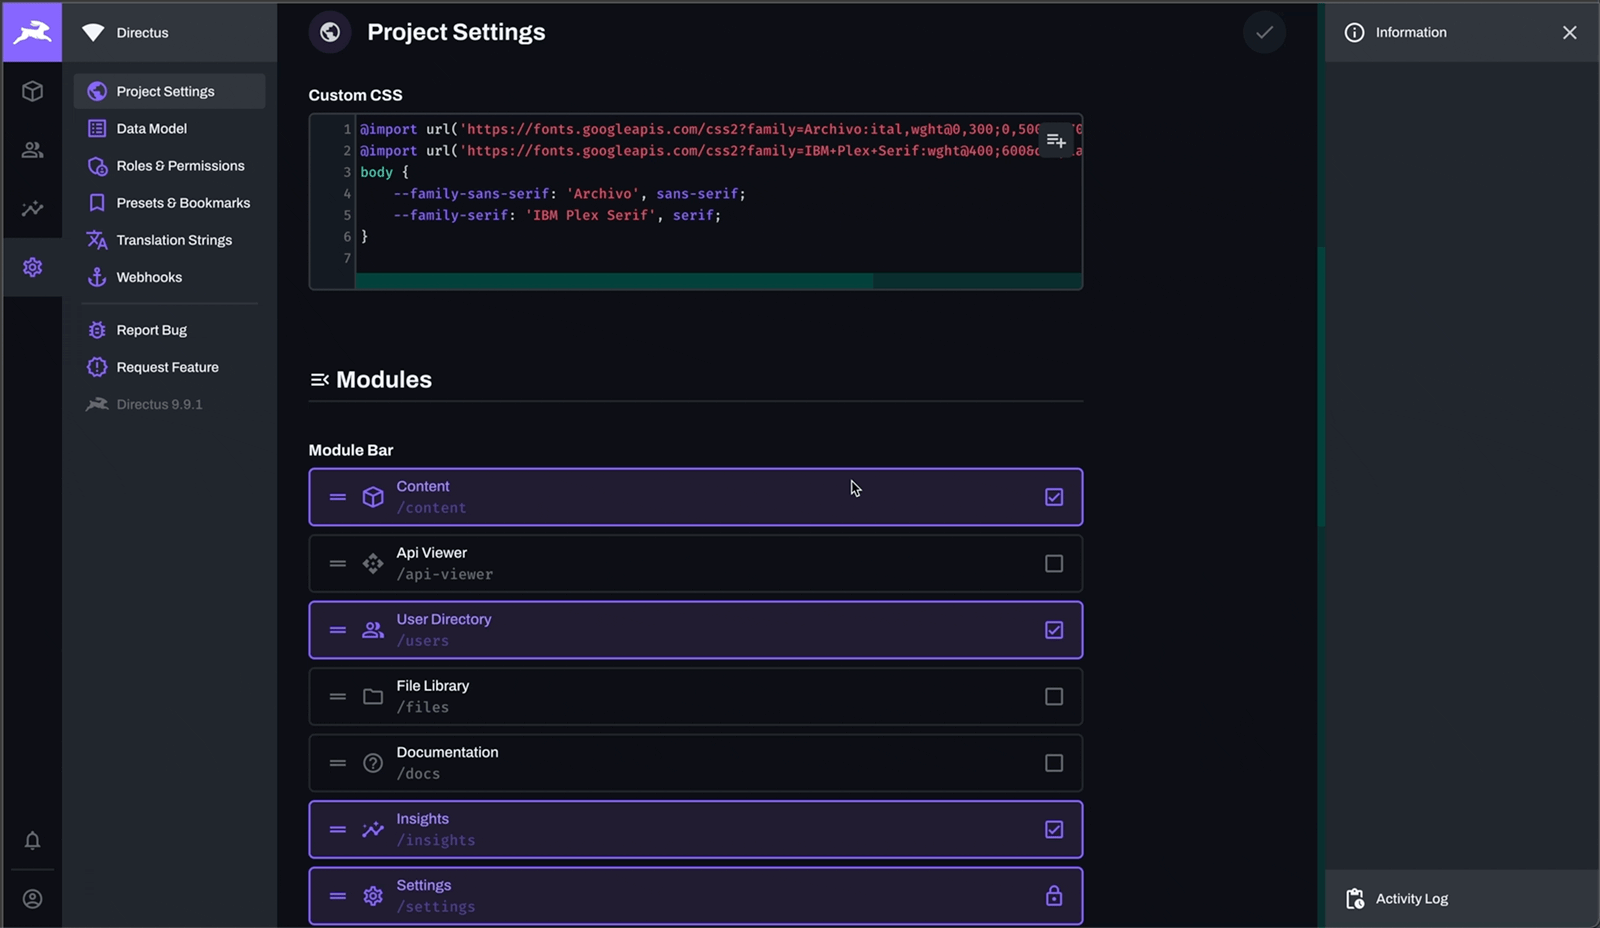Screen dimensions: 1600x928
Task: Click the Report Bug link
Action: pos(170,330)
